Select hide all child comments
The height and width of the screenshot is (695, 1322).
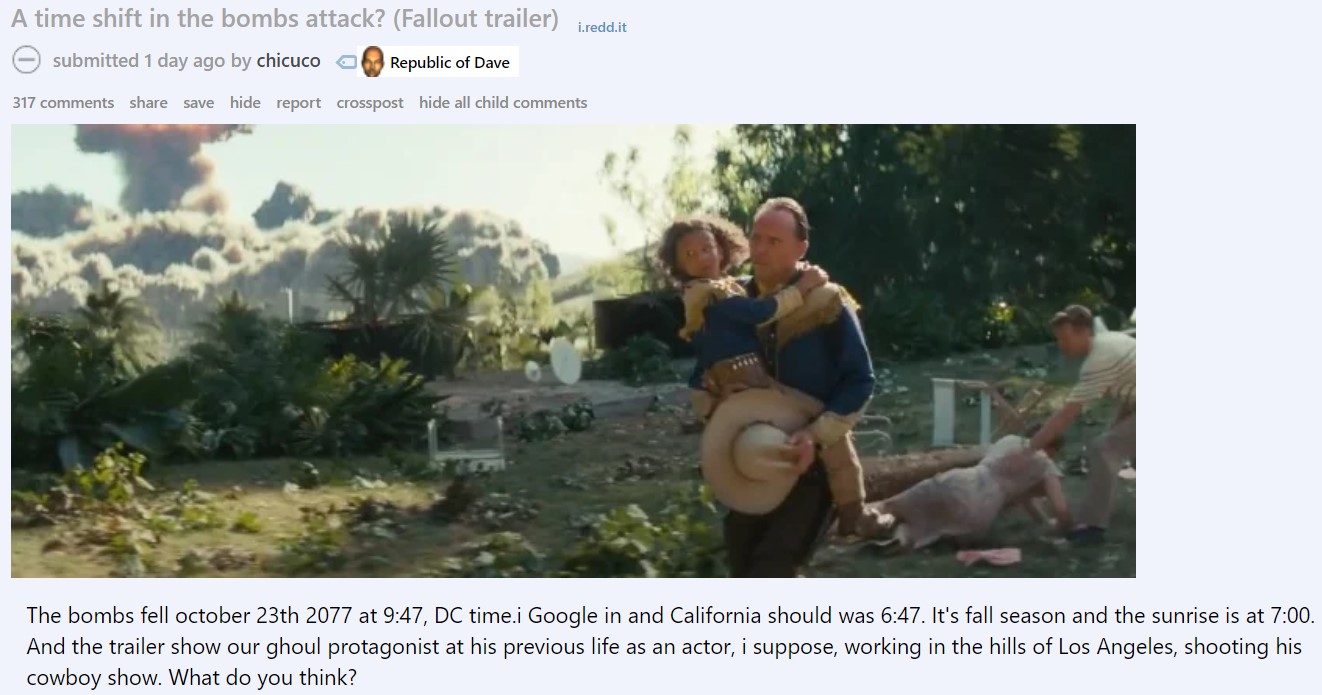pyautogui.click(x=503, y=102)
